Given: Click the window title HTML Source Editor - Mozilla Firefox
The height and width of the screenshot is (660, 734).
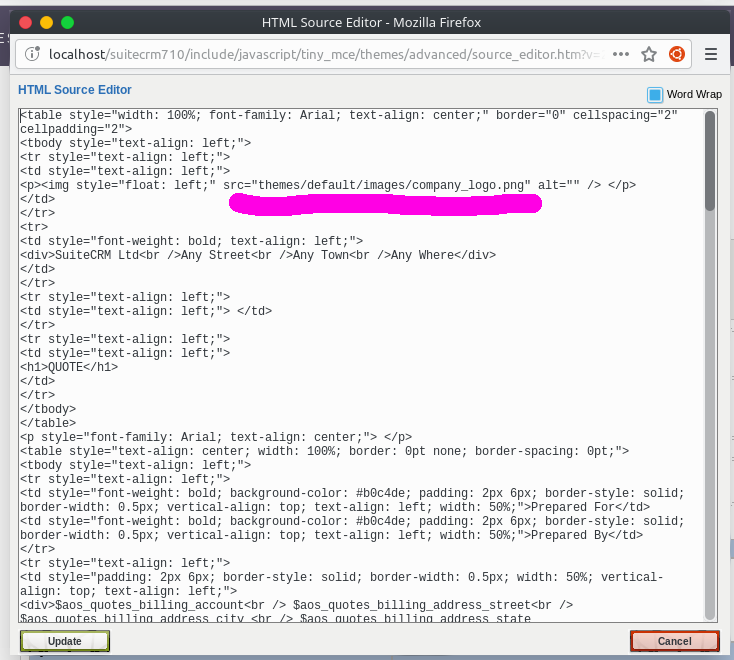Looking at the screenshot, I should pos(371,22).
